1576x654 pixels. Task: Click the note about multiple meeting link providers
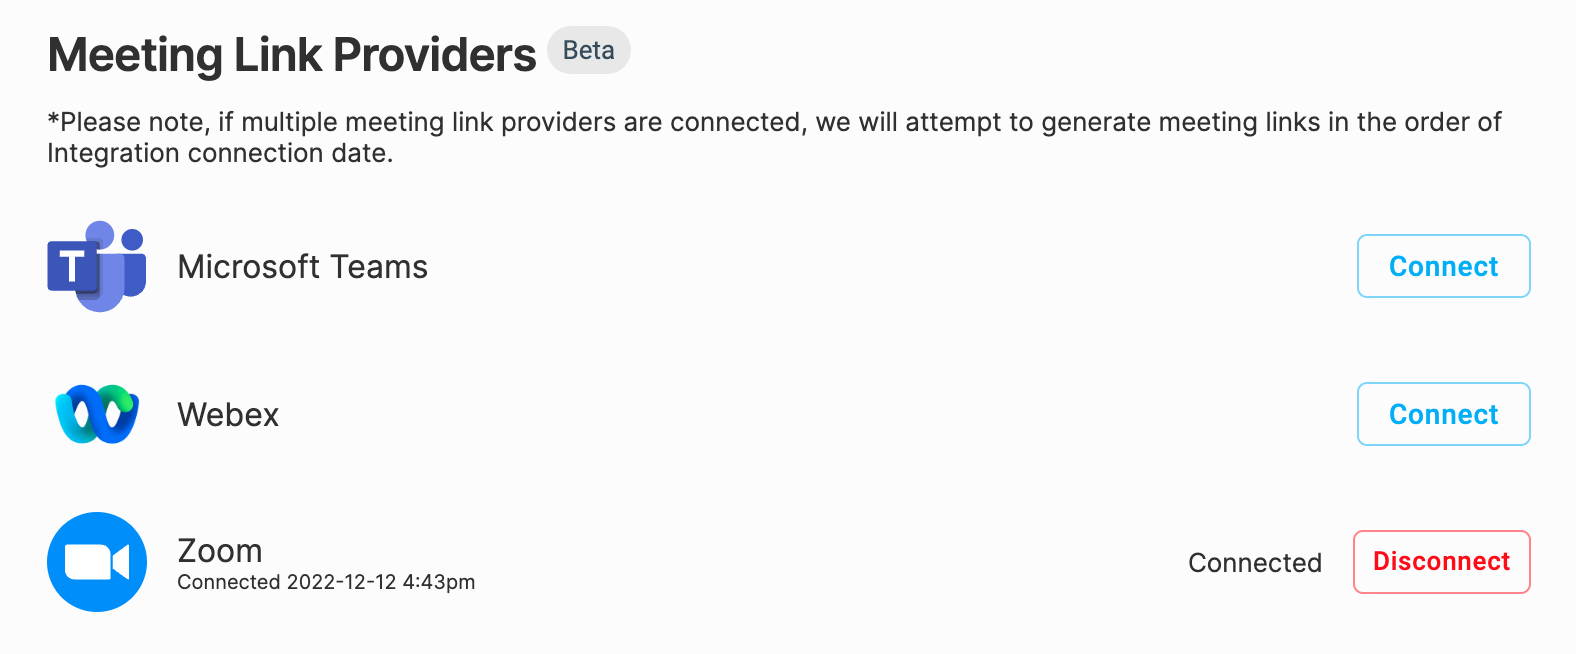774,137
